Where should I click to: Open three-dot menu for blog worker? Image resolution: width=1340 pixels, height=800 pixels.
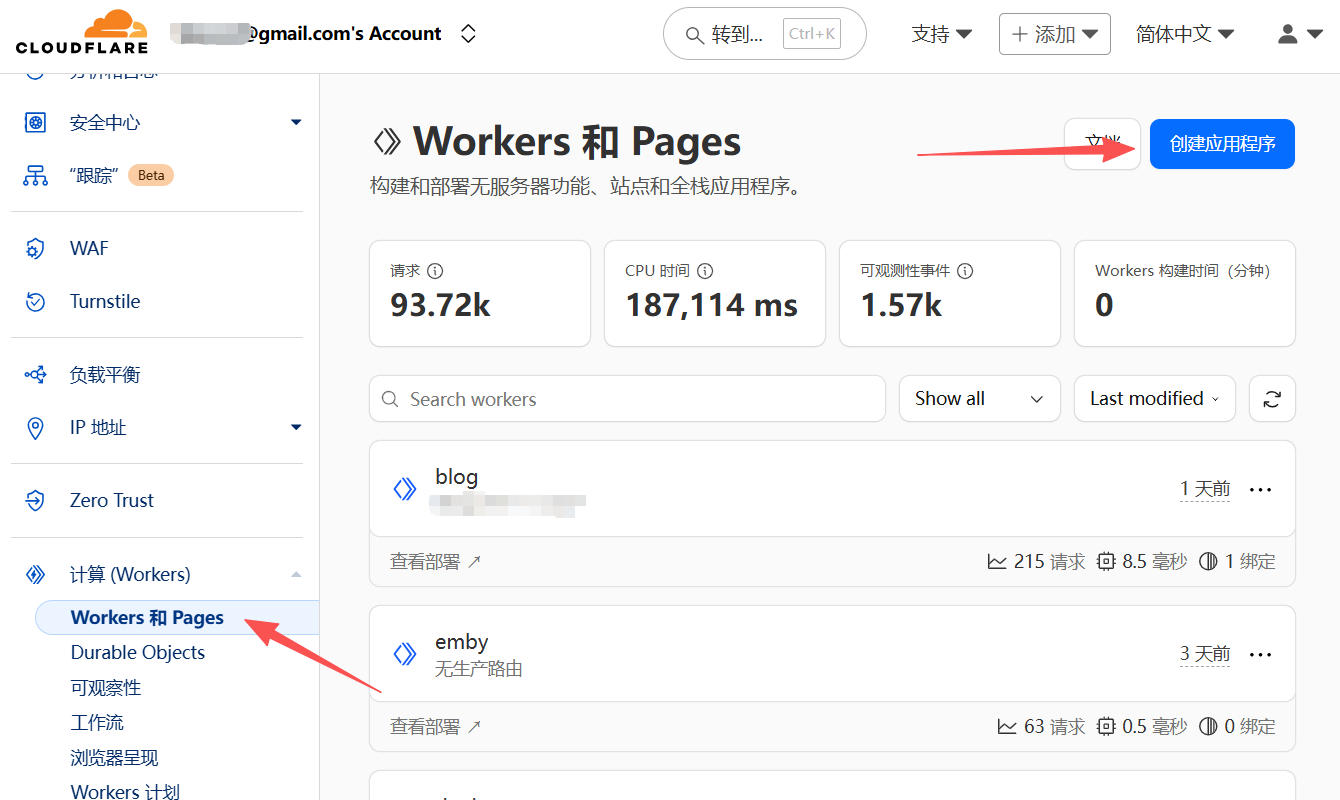click(1261, 489)
